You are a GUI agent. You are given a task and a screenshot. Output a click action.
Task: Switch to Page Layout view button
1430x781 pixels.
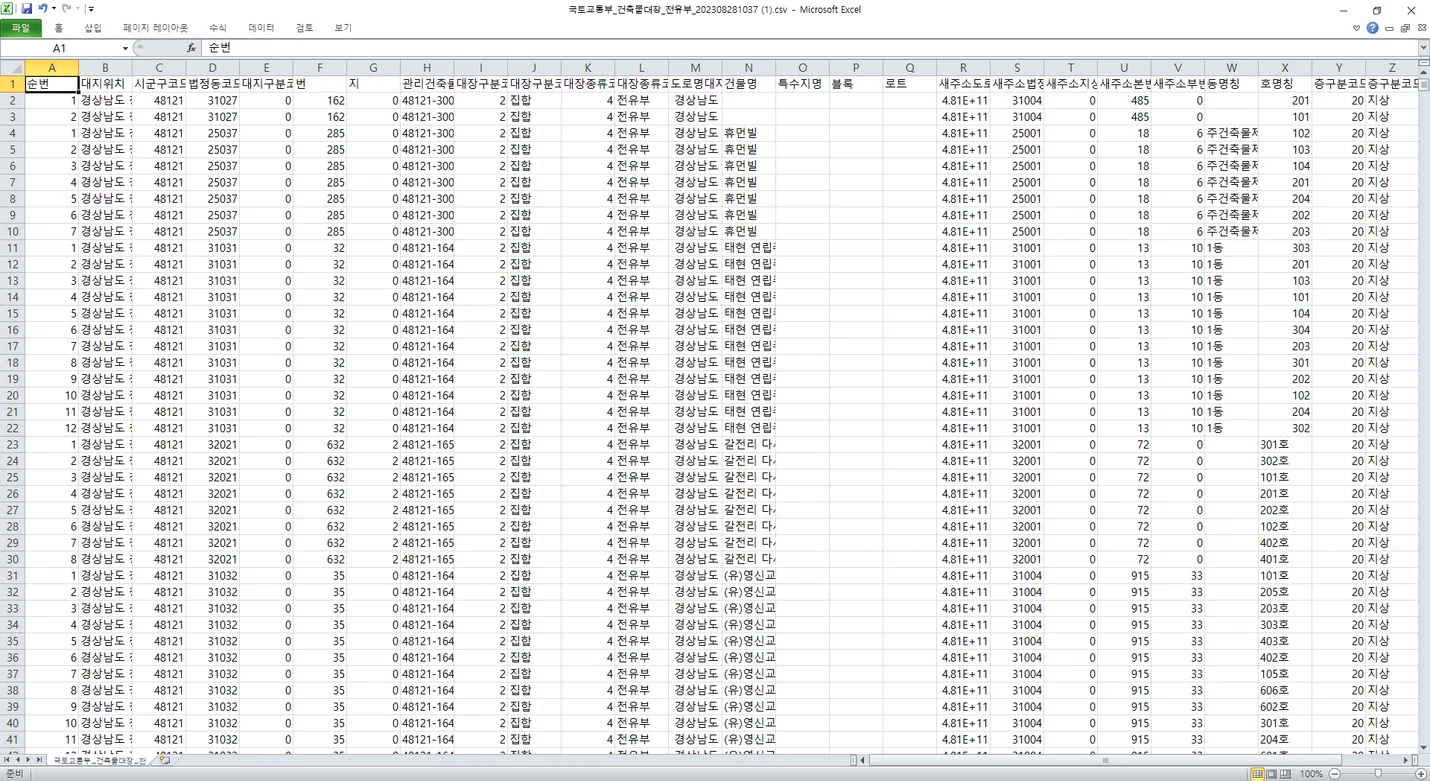[1271, 774]
